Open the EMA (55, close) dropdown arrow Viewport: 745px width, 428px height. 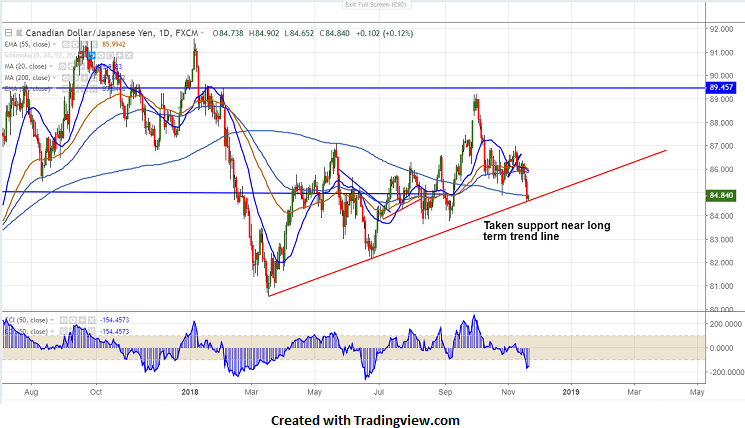point(54,44)
